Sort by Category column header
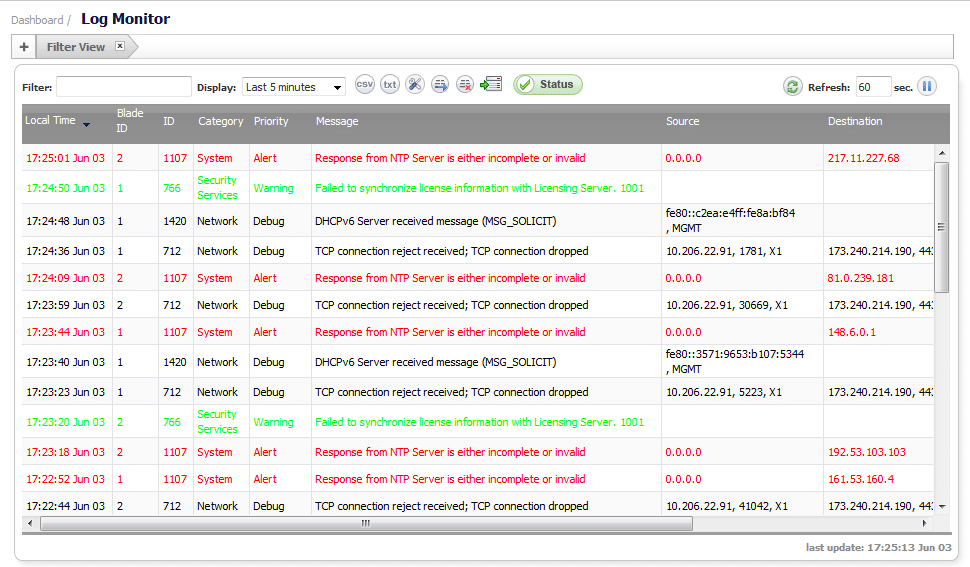This screenshot has width=970, height=567. [x=221, y=121]
